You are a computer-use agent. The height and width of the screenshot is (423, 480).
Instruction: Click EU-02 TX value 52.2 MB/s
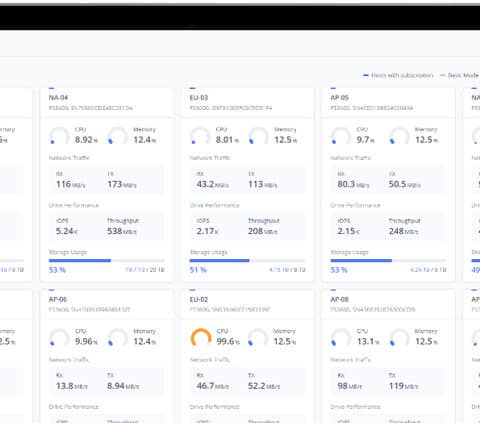point(264,386)
